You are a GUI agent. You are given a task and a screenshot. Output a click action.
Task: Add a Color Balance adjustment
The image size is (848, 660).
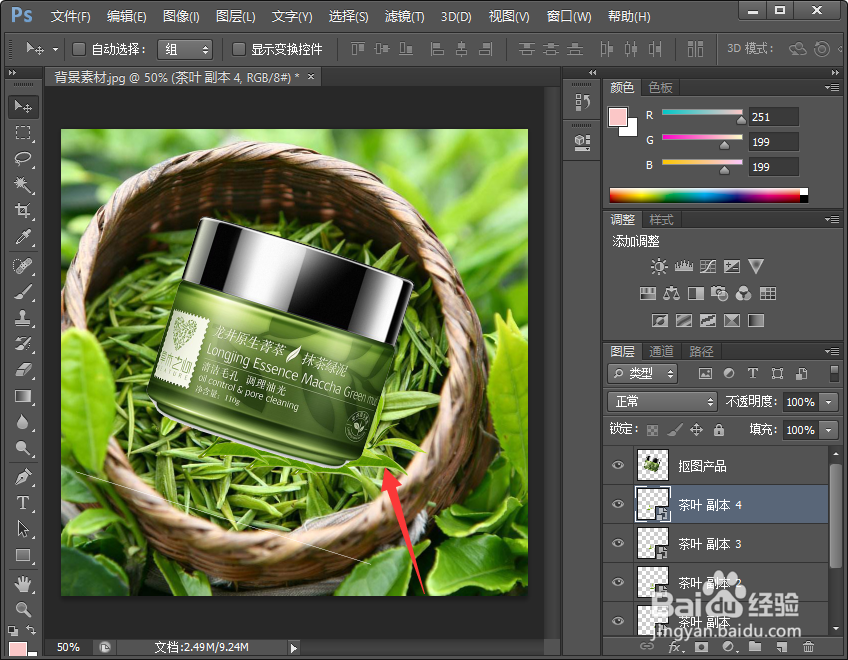tap(671, 293)
